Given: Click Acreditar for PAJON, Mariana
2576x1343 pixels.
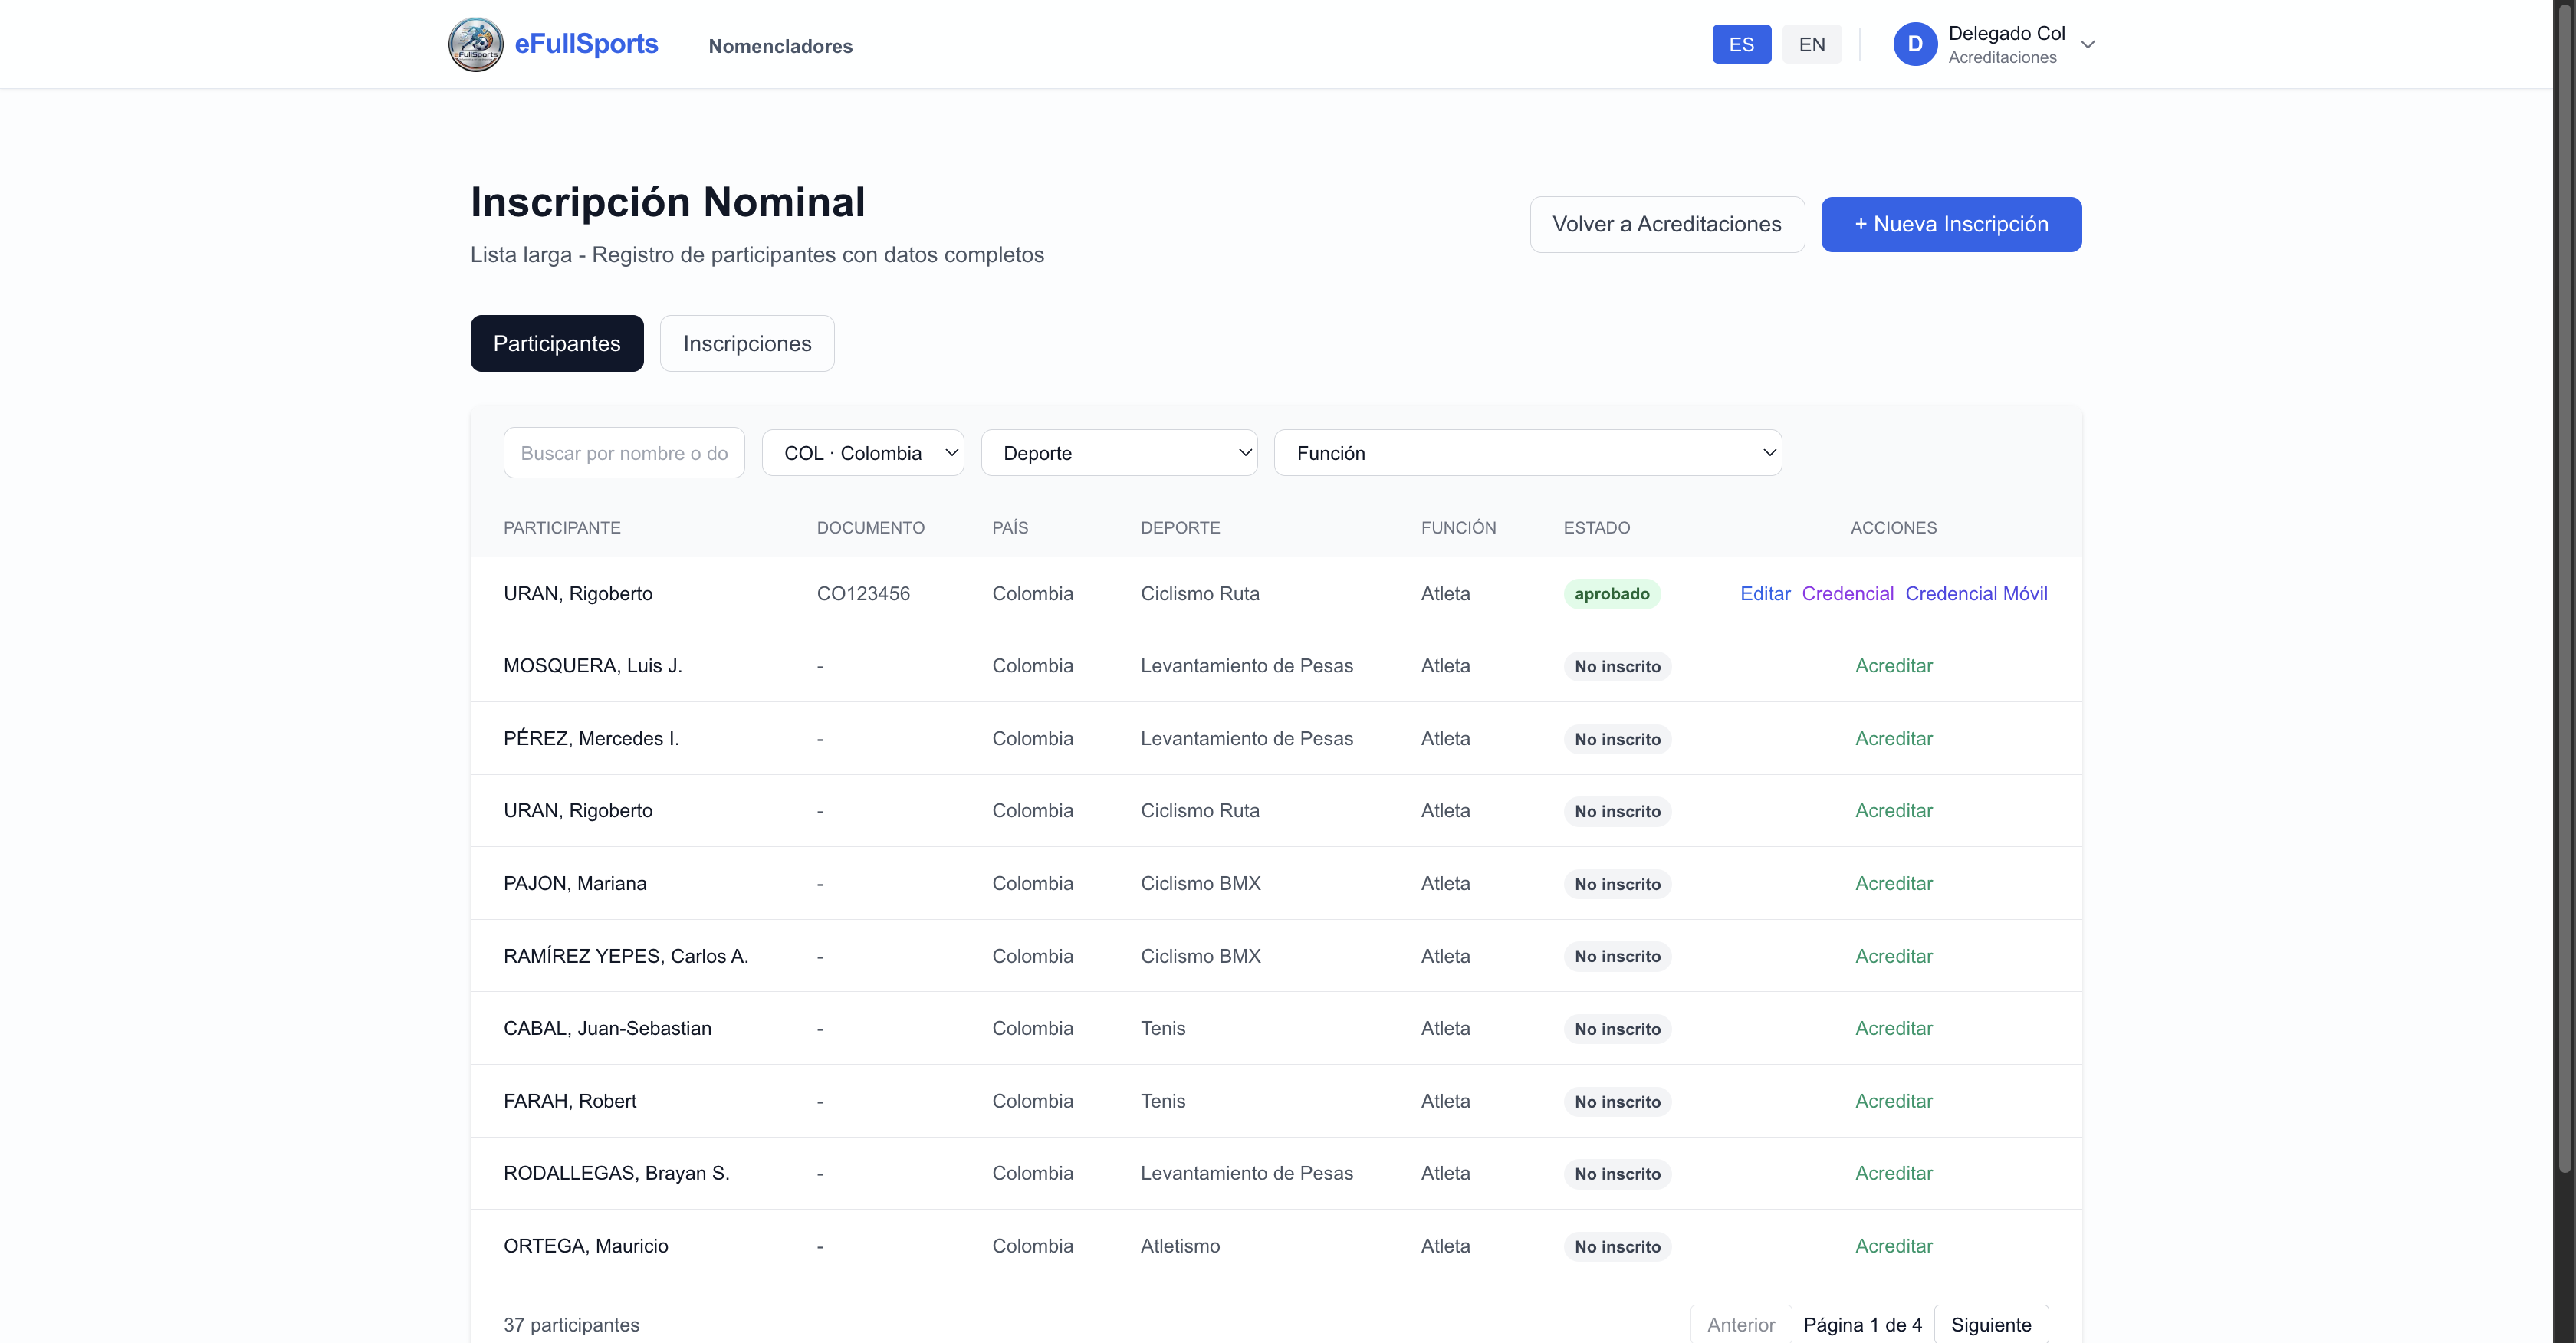Looking at the screenshot, I should (1893, 883).
